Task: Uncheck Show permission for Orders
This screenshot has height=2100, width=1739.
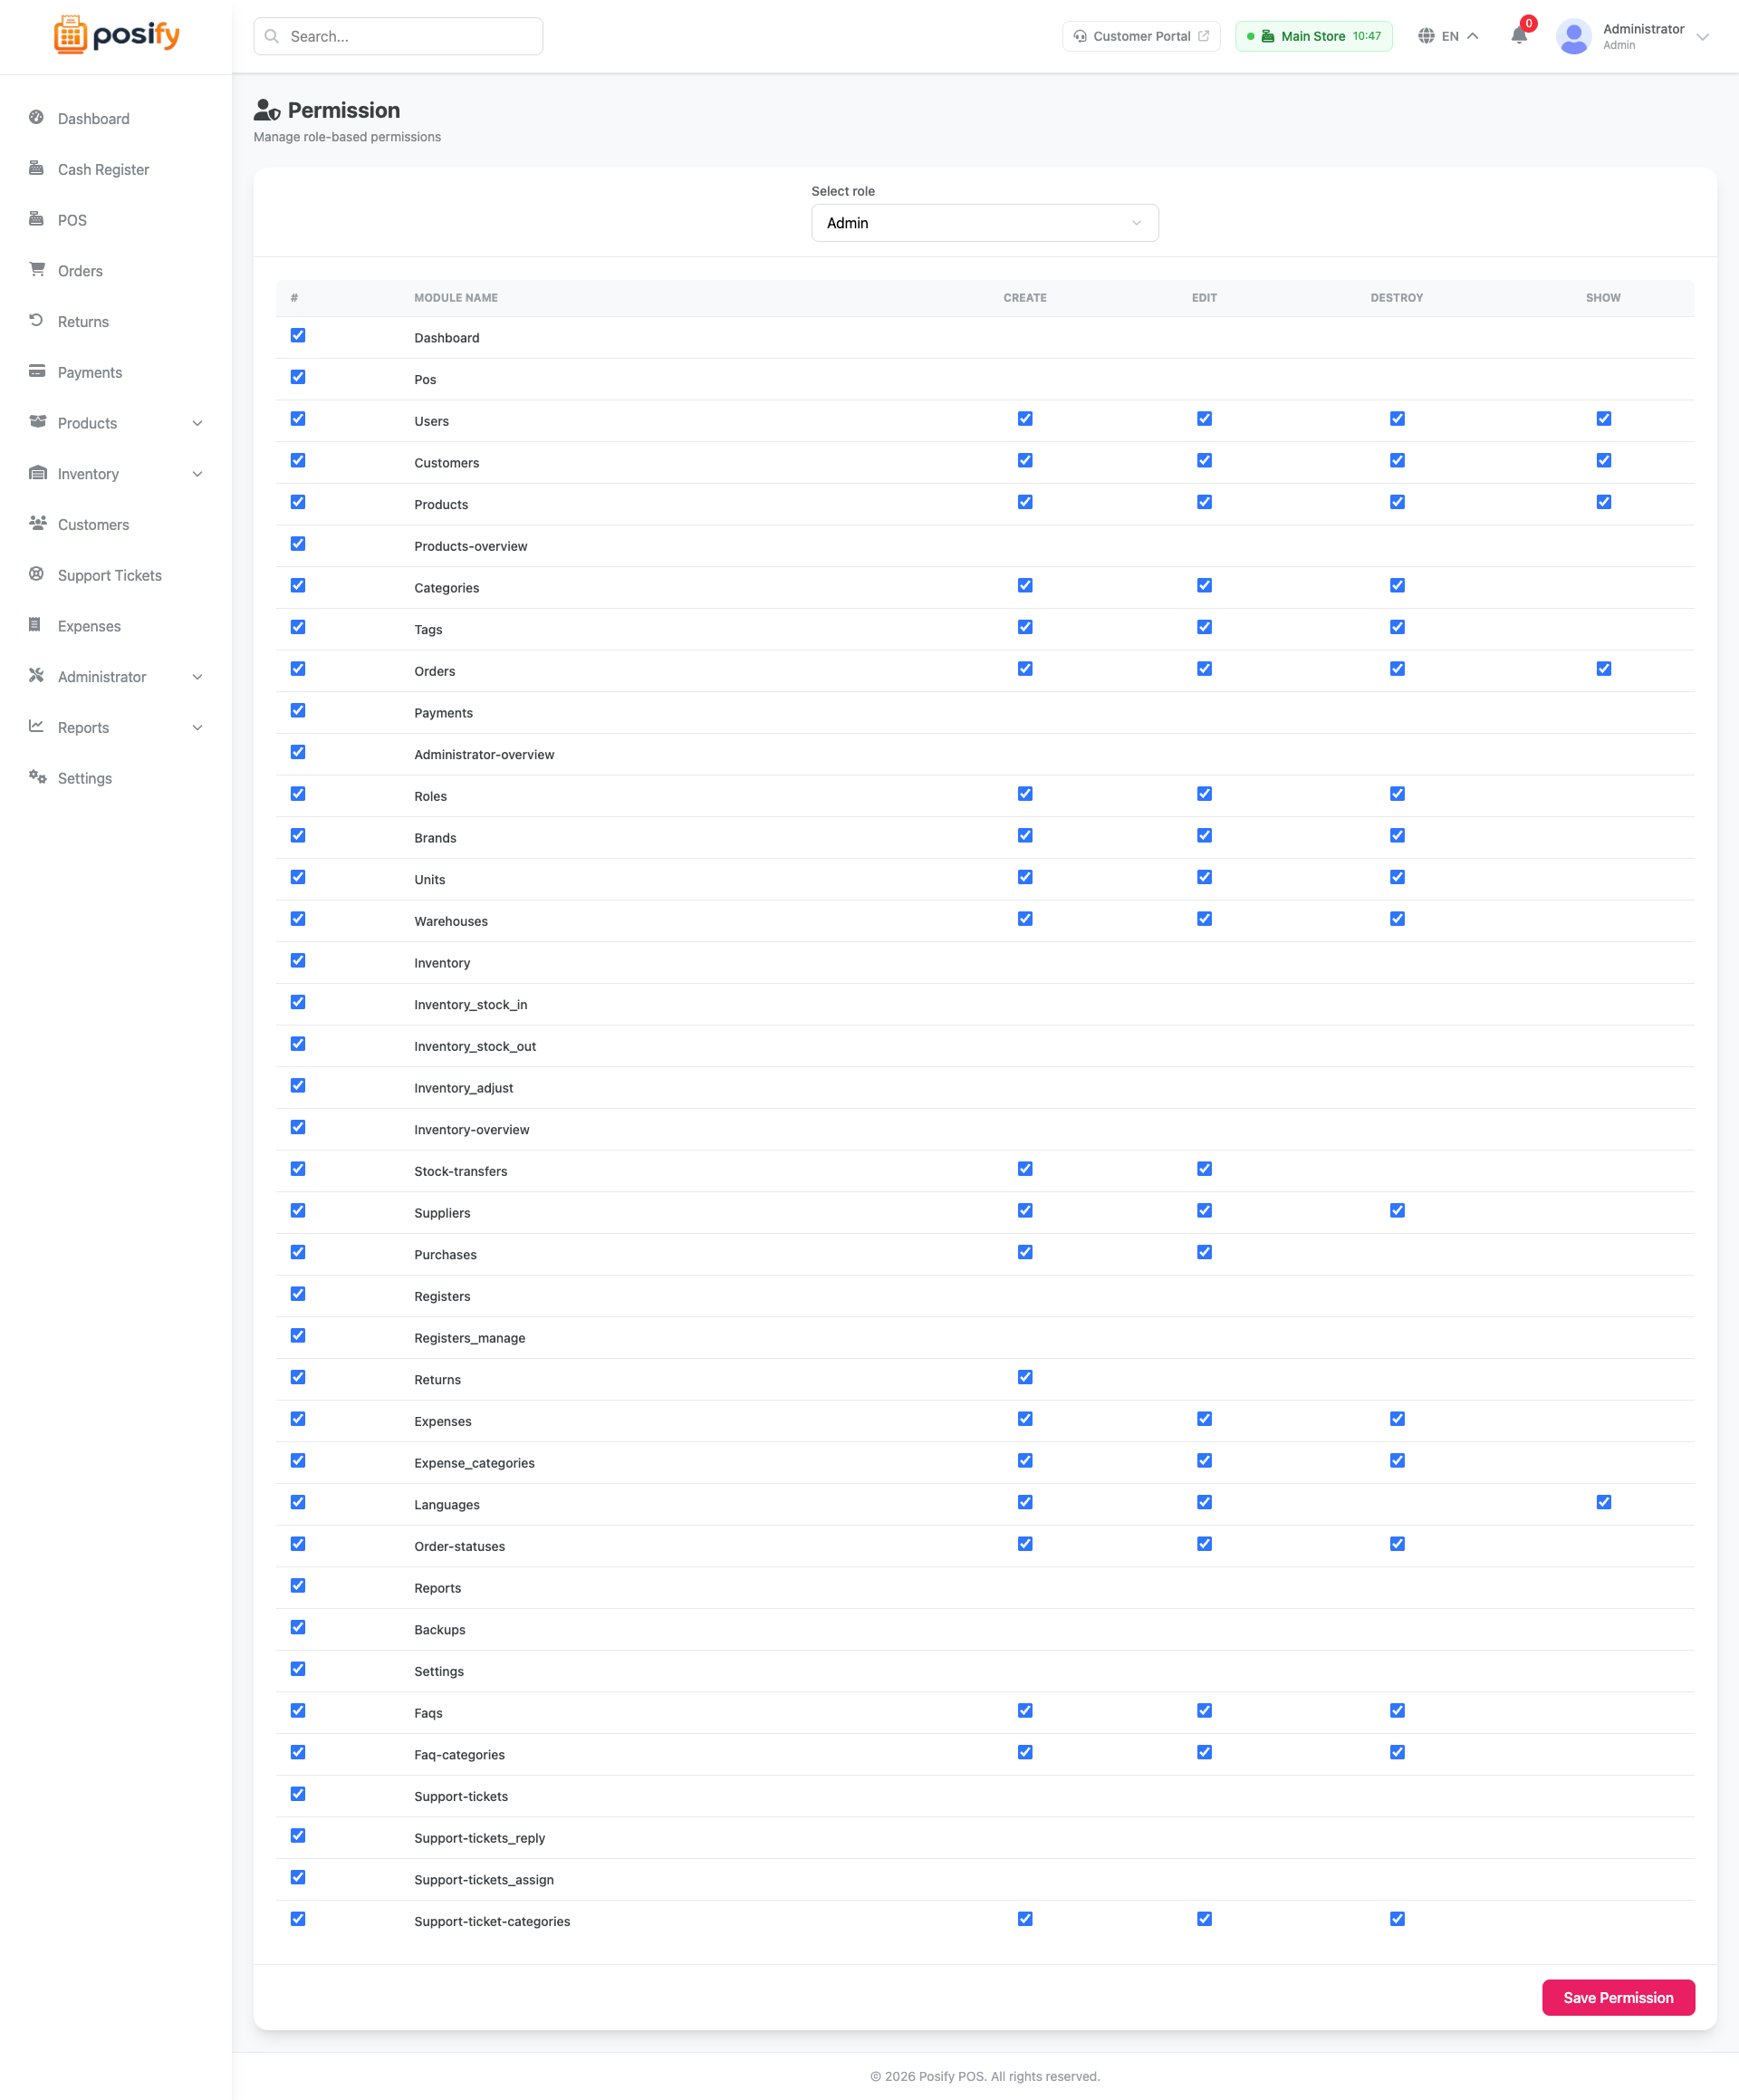Action: [1603, 669]
